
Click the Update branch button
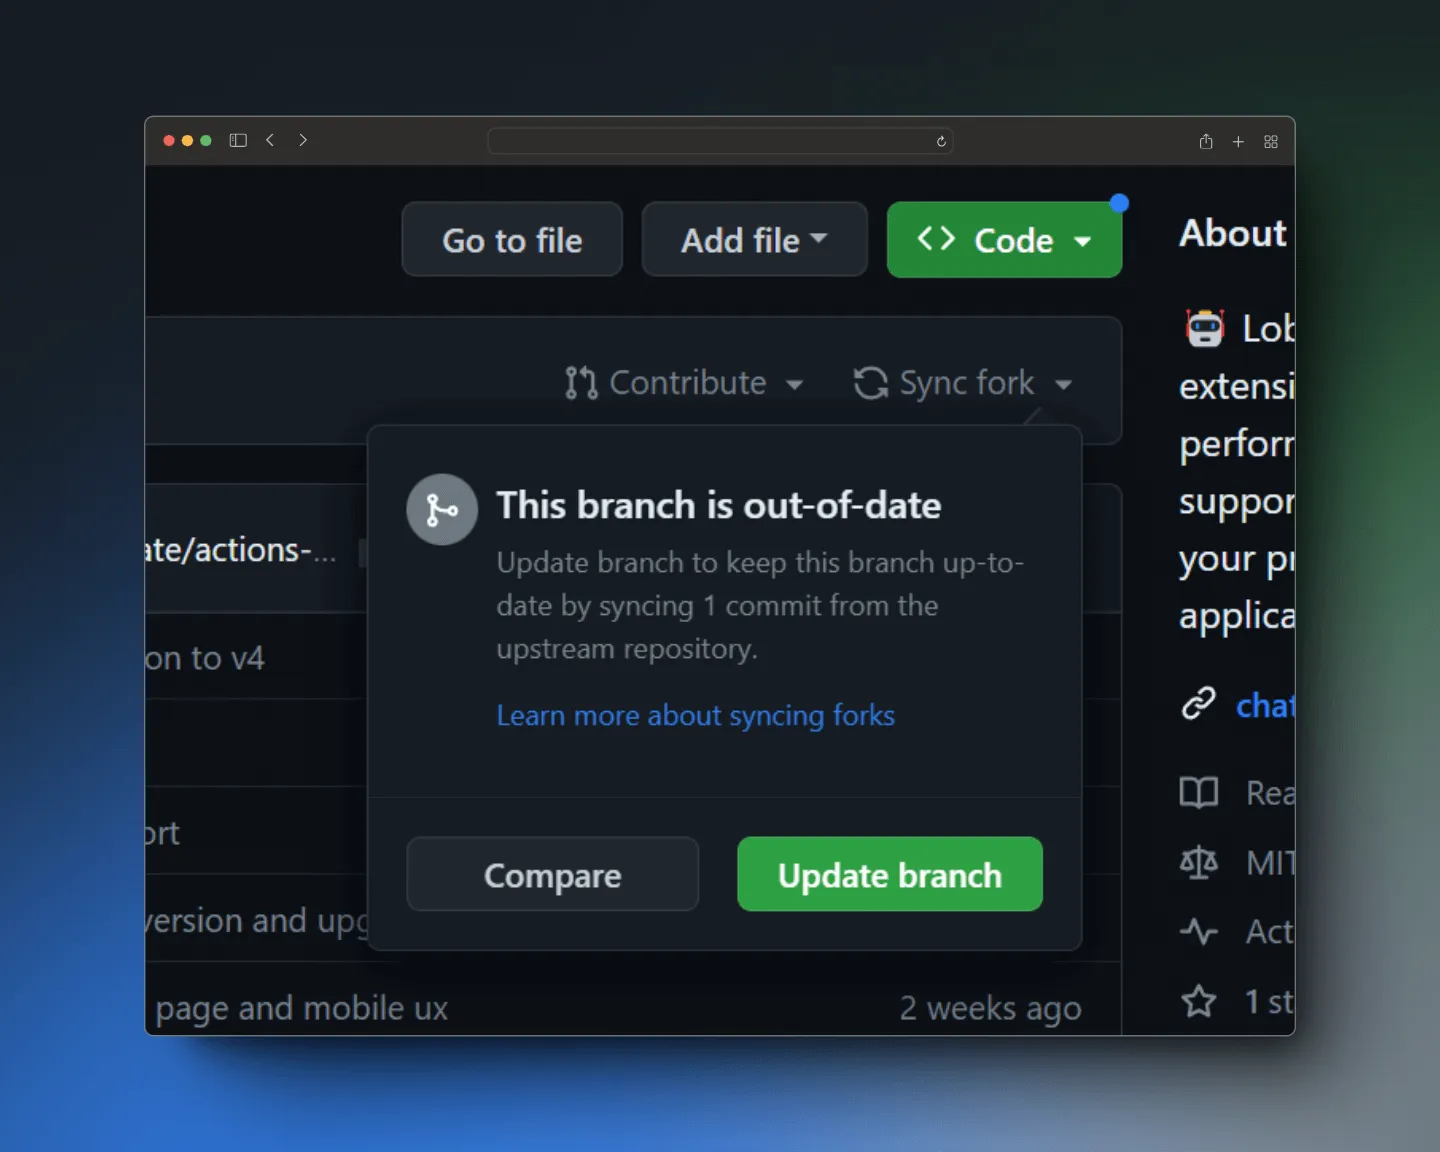(x=888, y=874)
